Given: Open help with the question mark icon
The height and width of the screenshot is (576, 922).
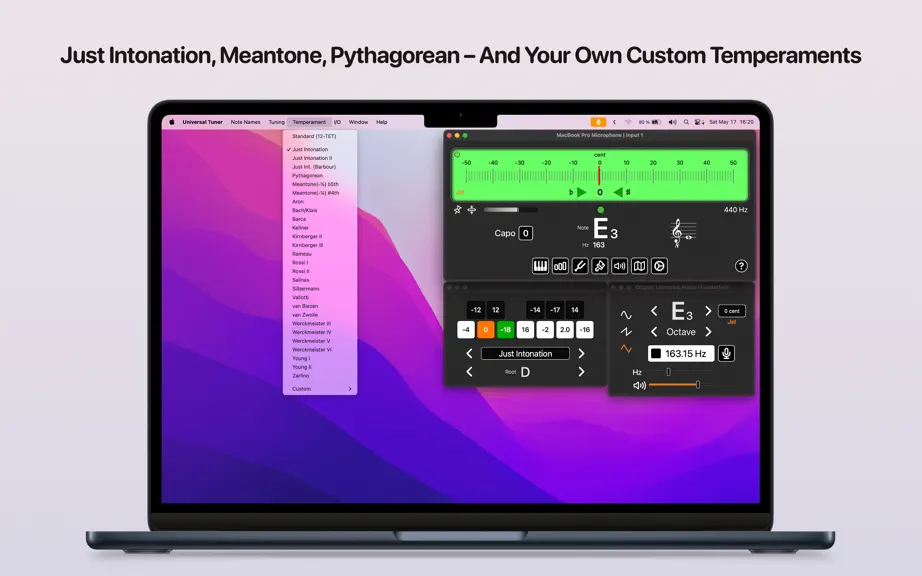Looking at the screenshot, I should (x=741, y=266).
